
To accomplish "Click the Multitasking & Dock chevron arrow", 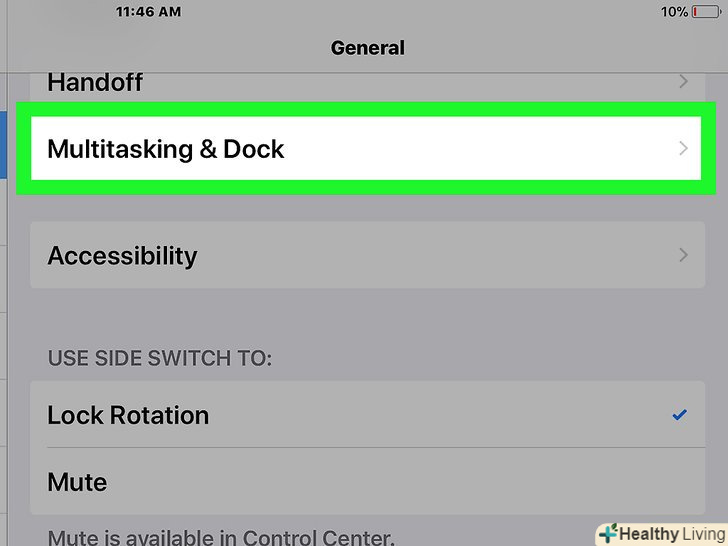I will pos(683,149).
